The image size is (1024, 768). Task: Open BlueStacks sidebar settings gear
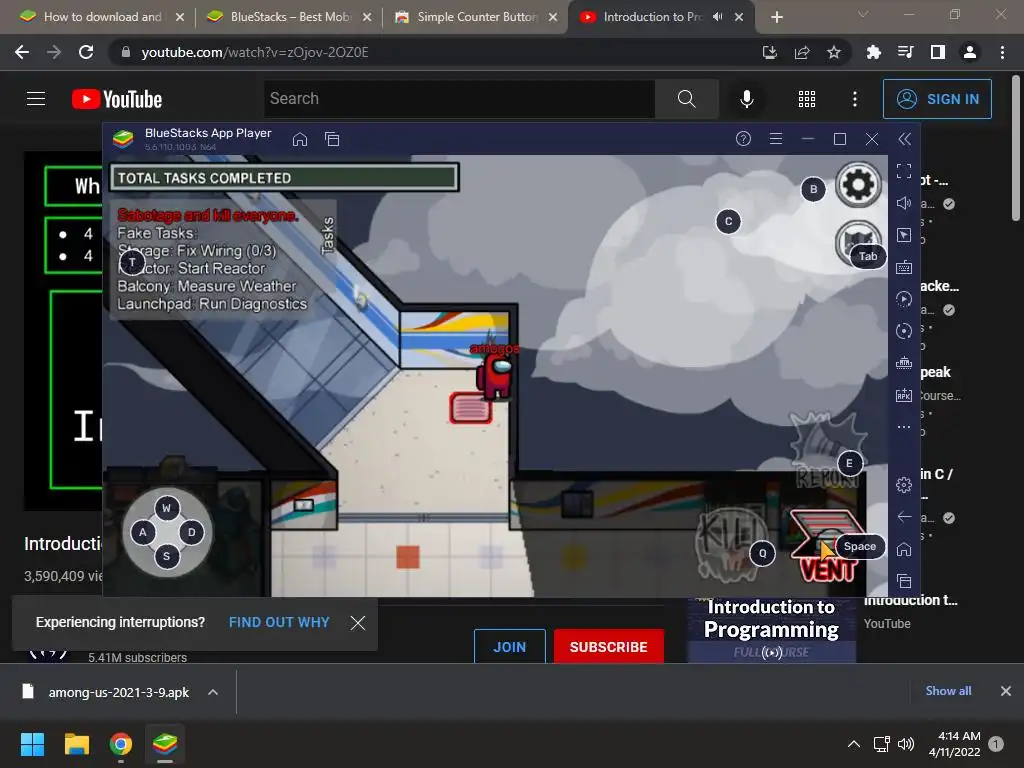tap(904, 485)
